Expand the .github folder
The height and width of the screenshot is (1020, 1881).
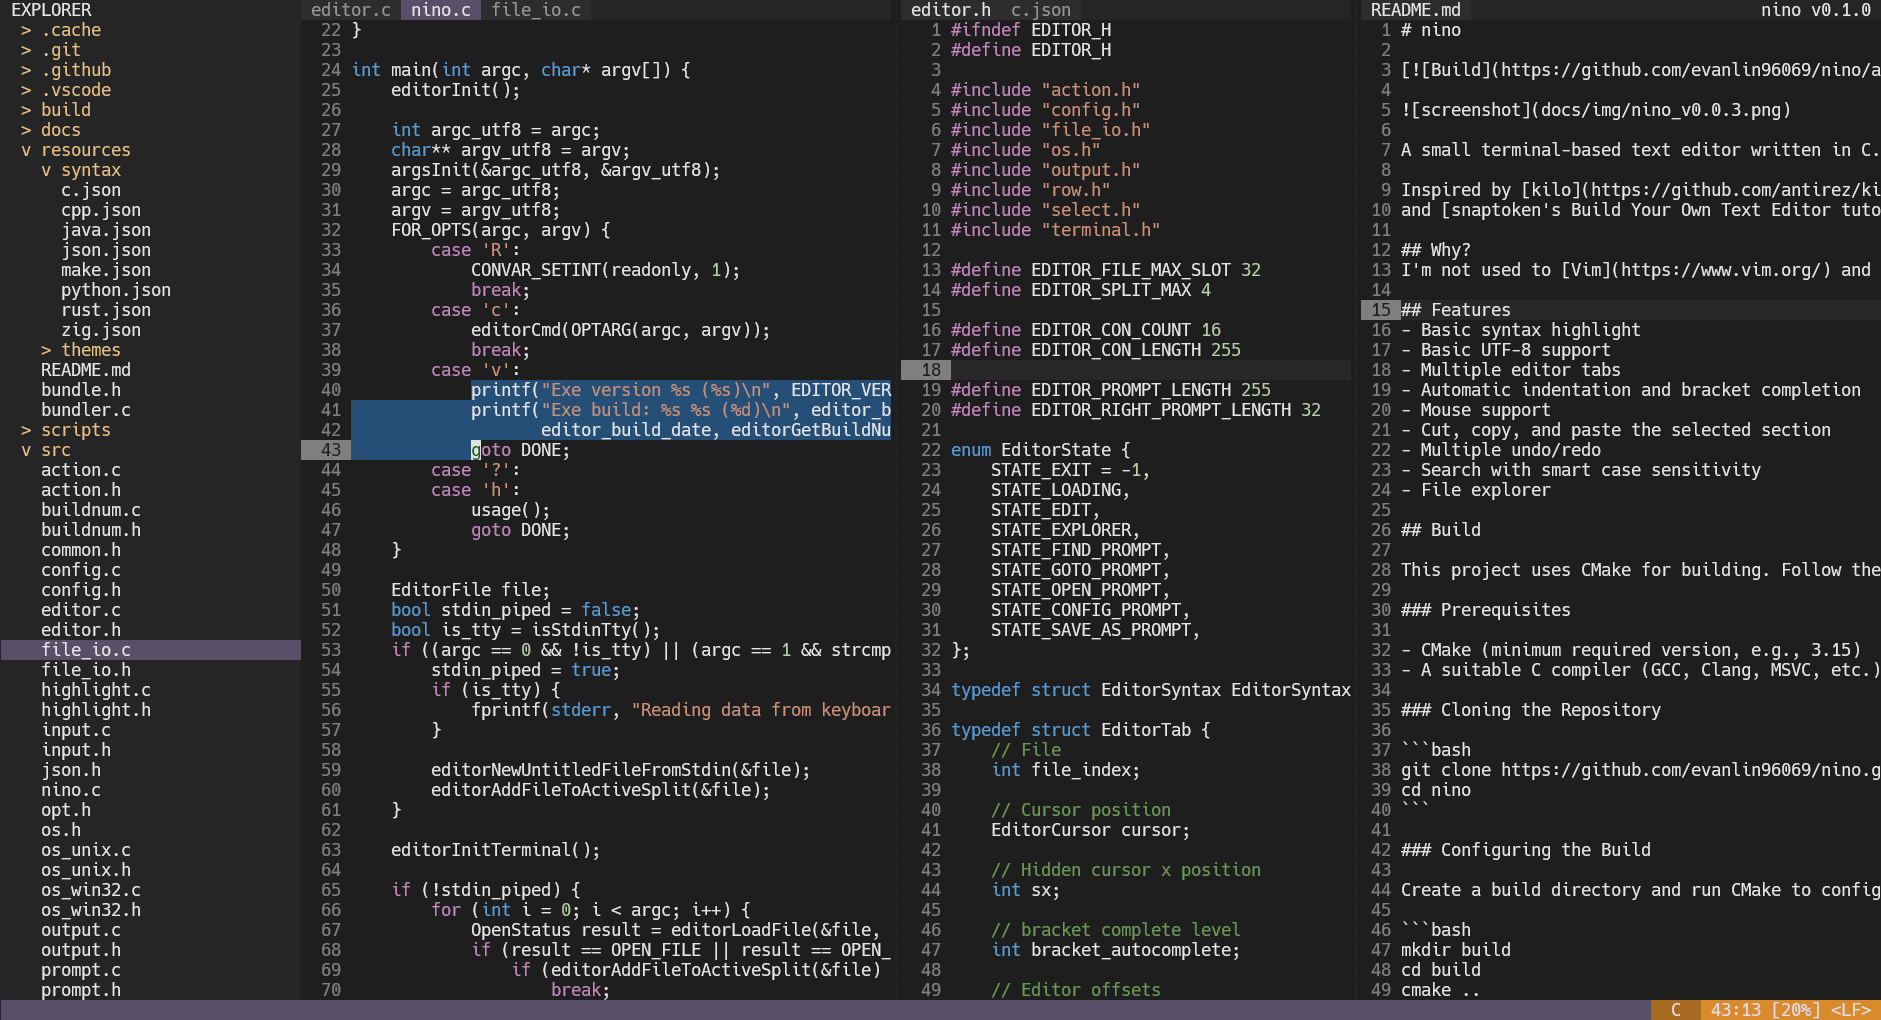click(x=66, y=70)
